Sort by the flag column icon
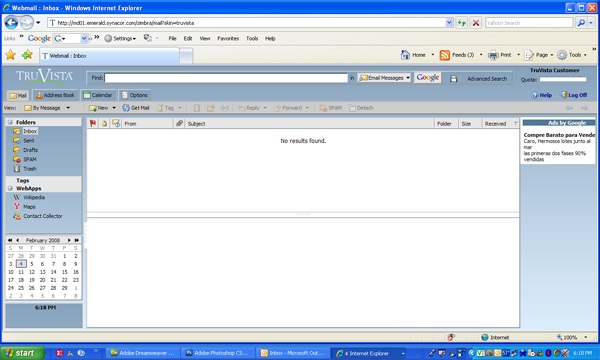 pyautogui.click(x=93, y=123)
